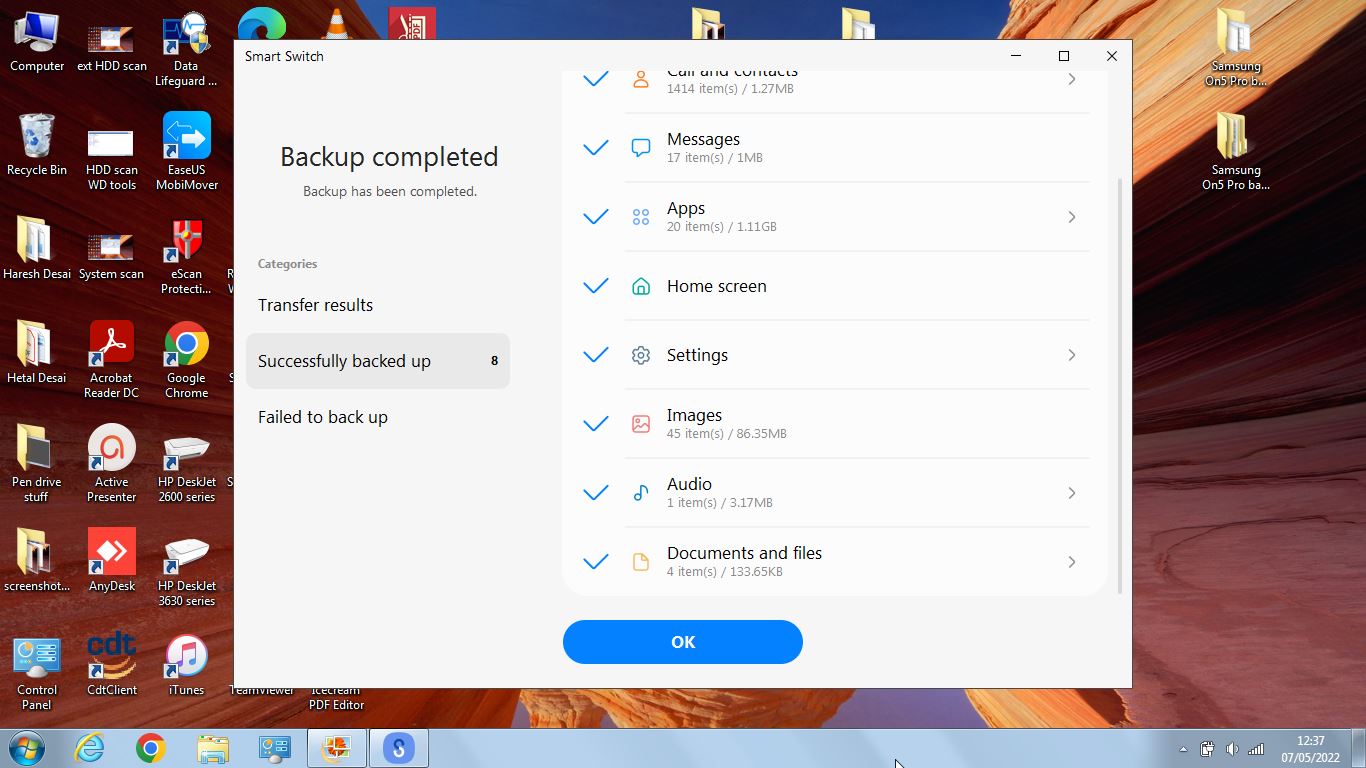Click the "Backup completed" heading
The width and height of the screenshot is (1366, 768).
[389, 157]
